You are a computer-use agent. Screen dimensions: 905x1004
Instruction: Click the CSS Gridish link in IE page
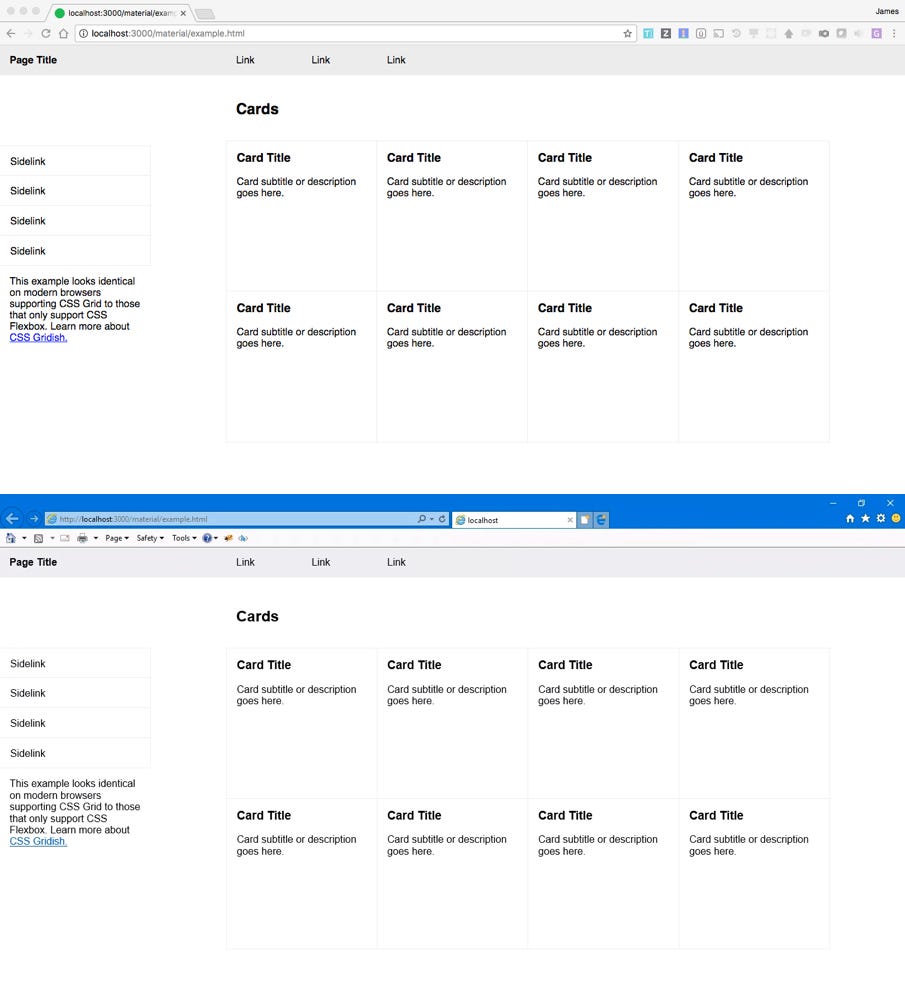coord(38,841)
